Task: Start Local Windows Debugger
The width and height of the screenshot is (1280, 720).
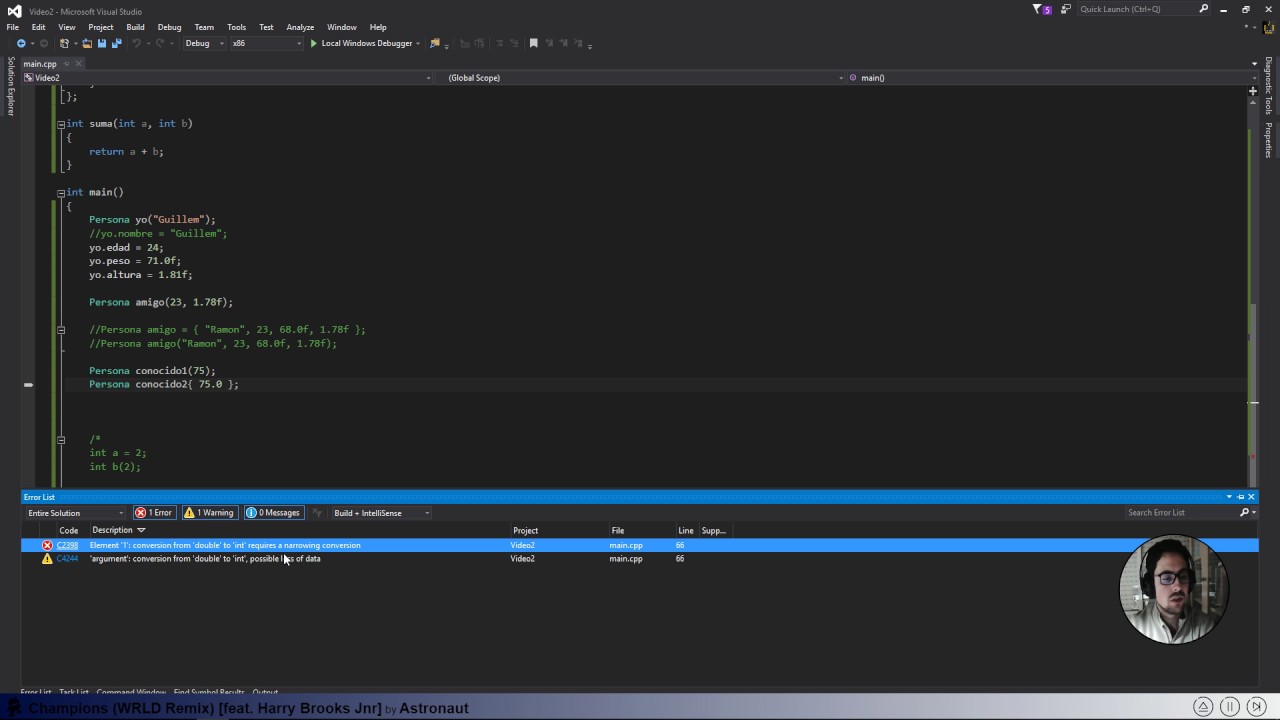Action: [361, 43]
